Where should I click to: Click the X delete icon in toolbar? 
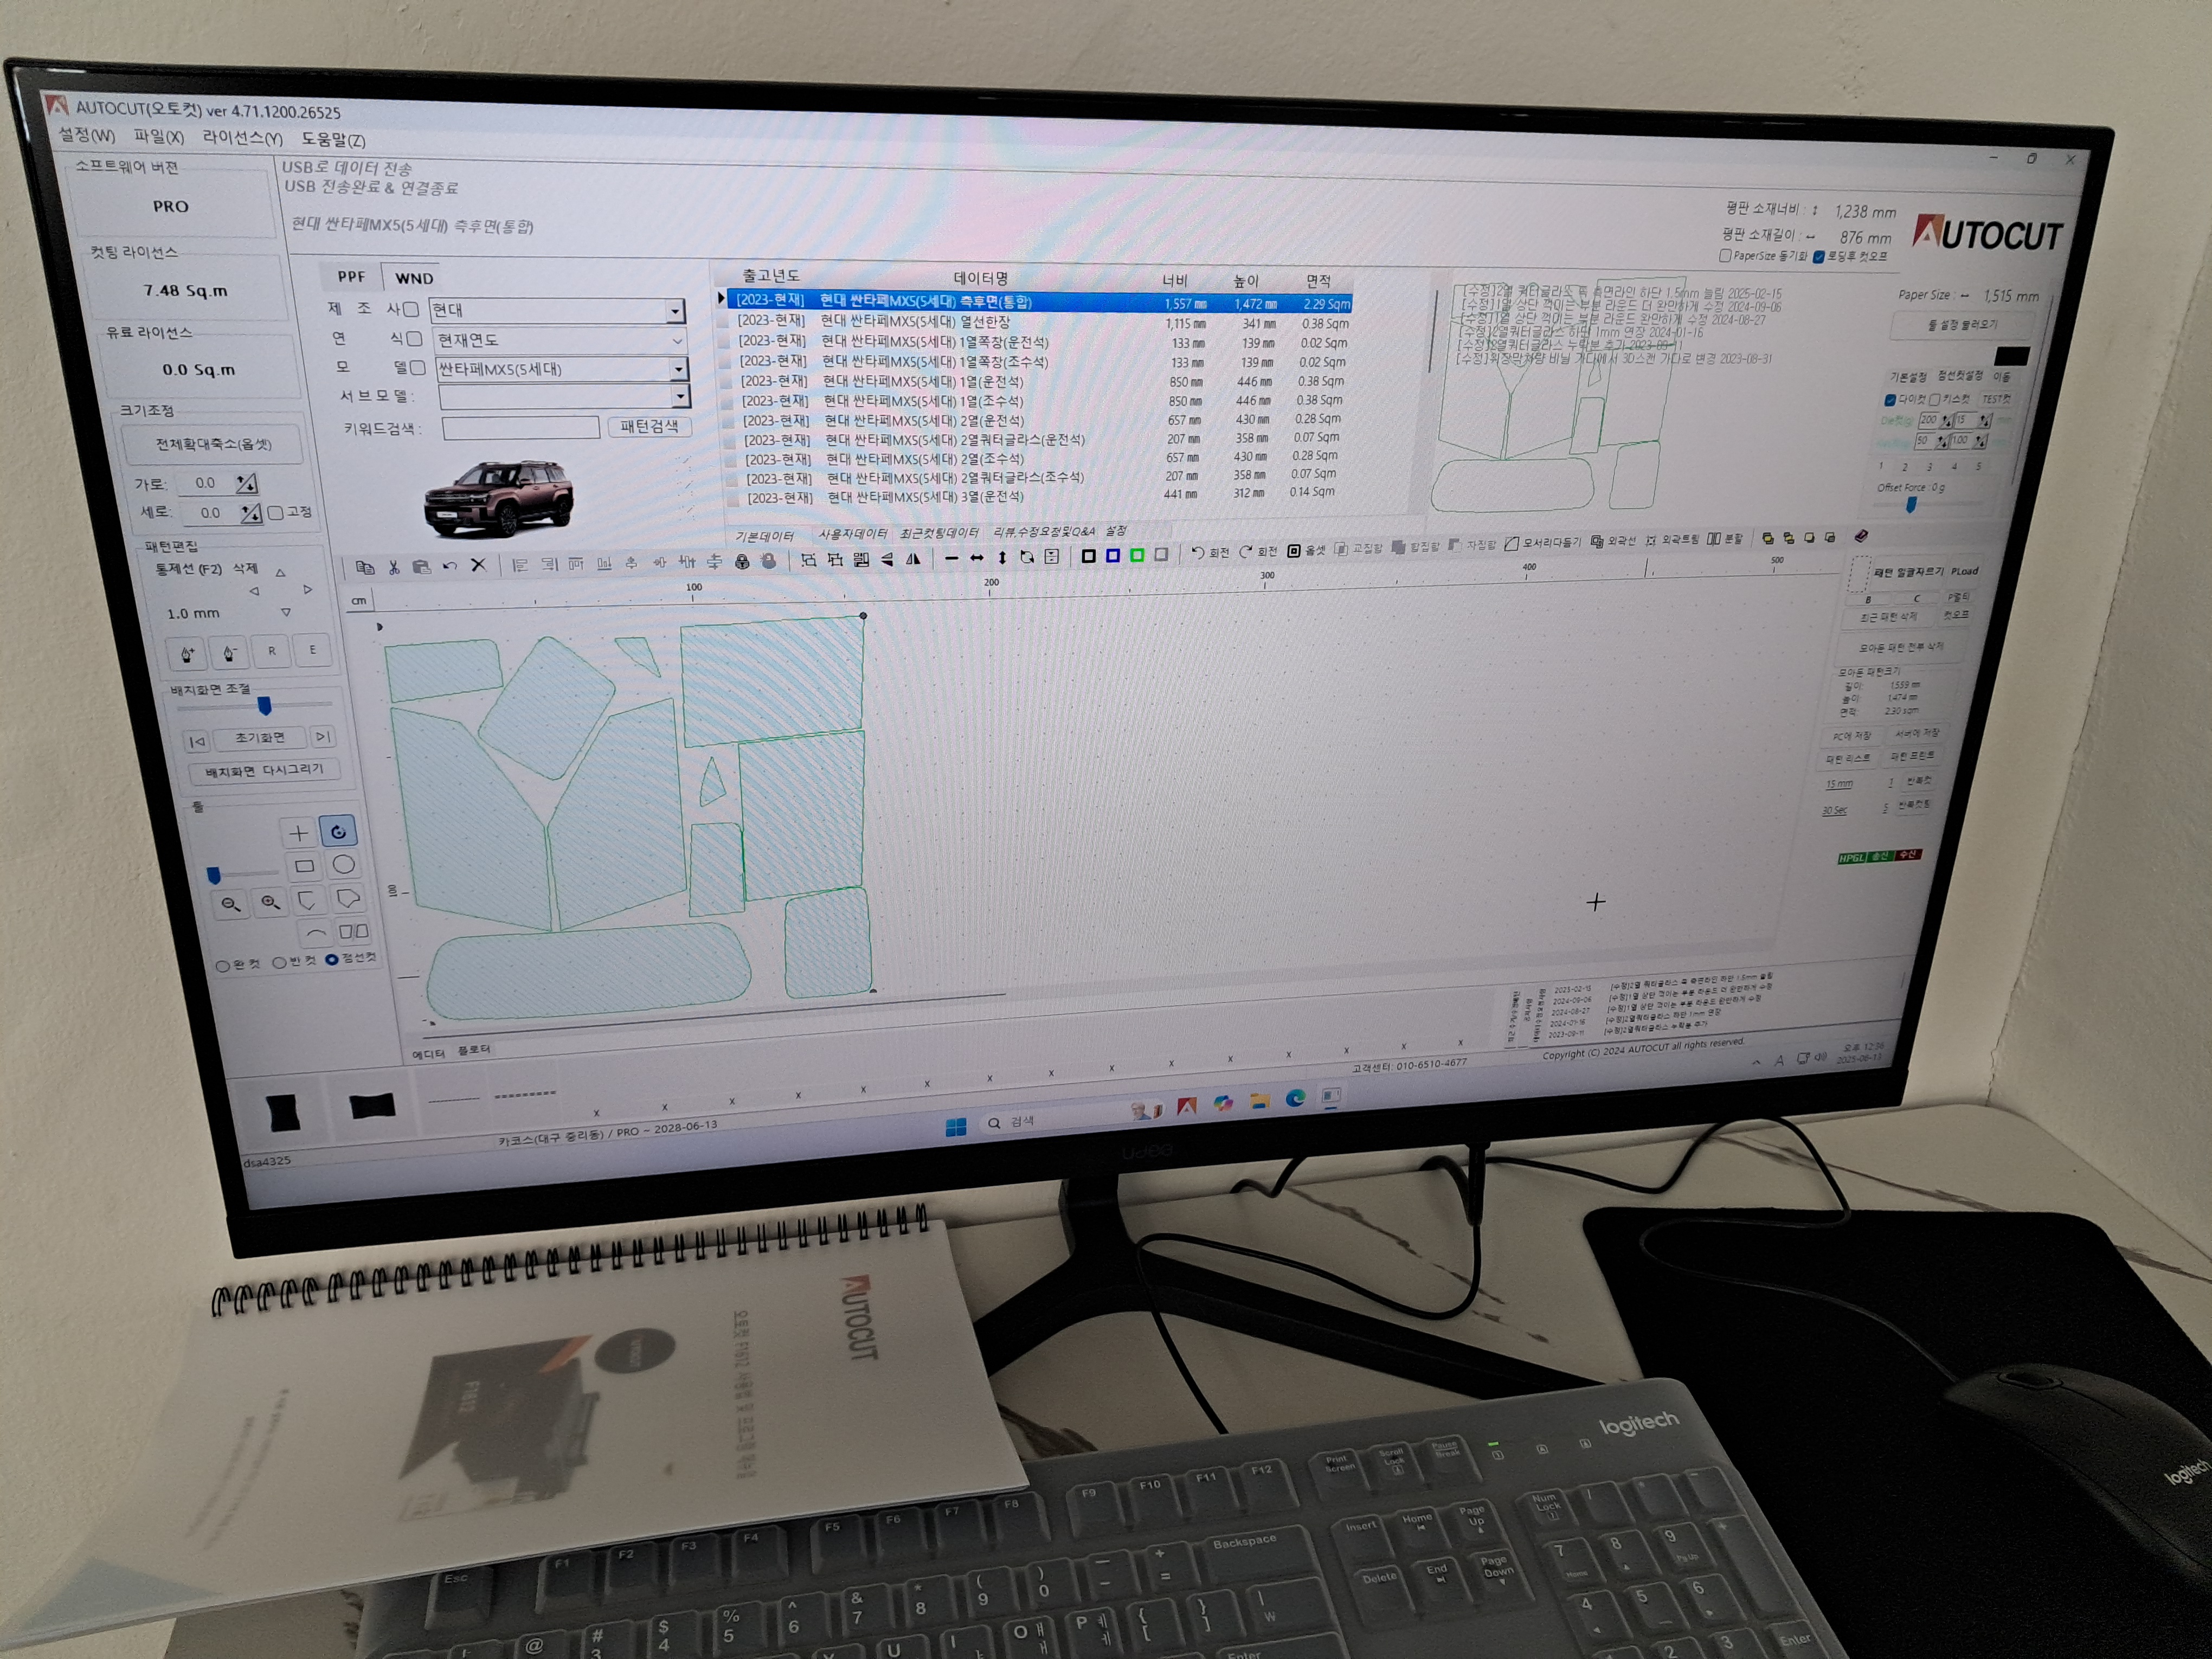pos(478,565)
